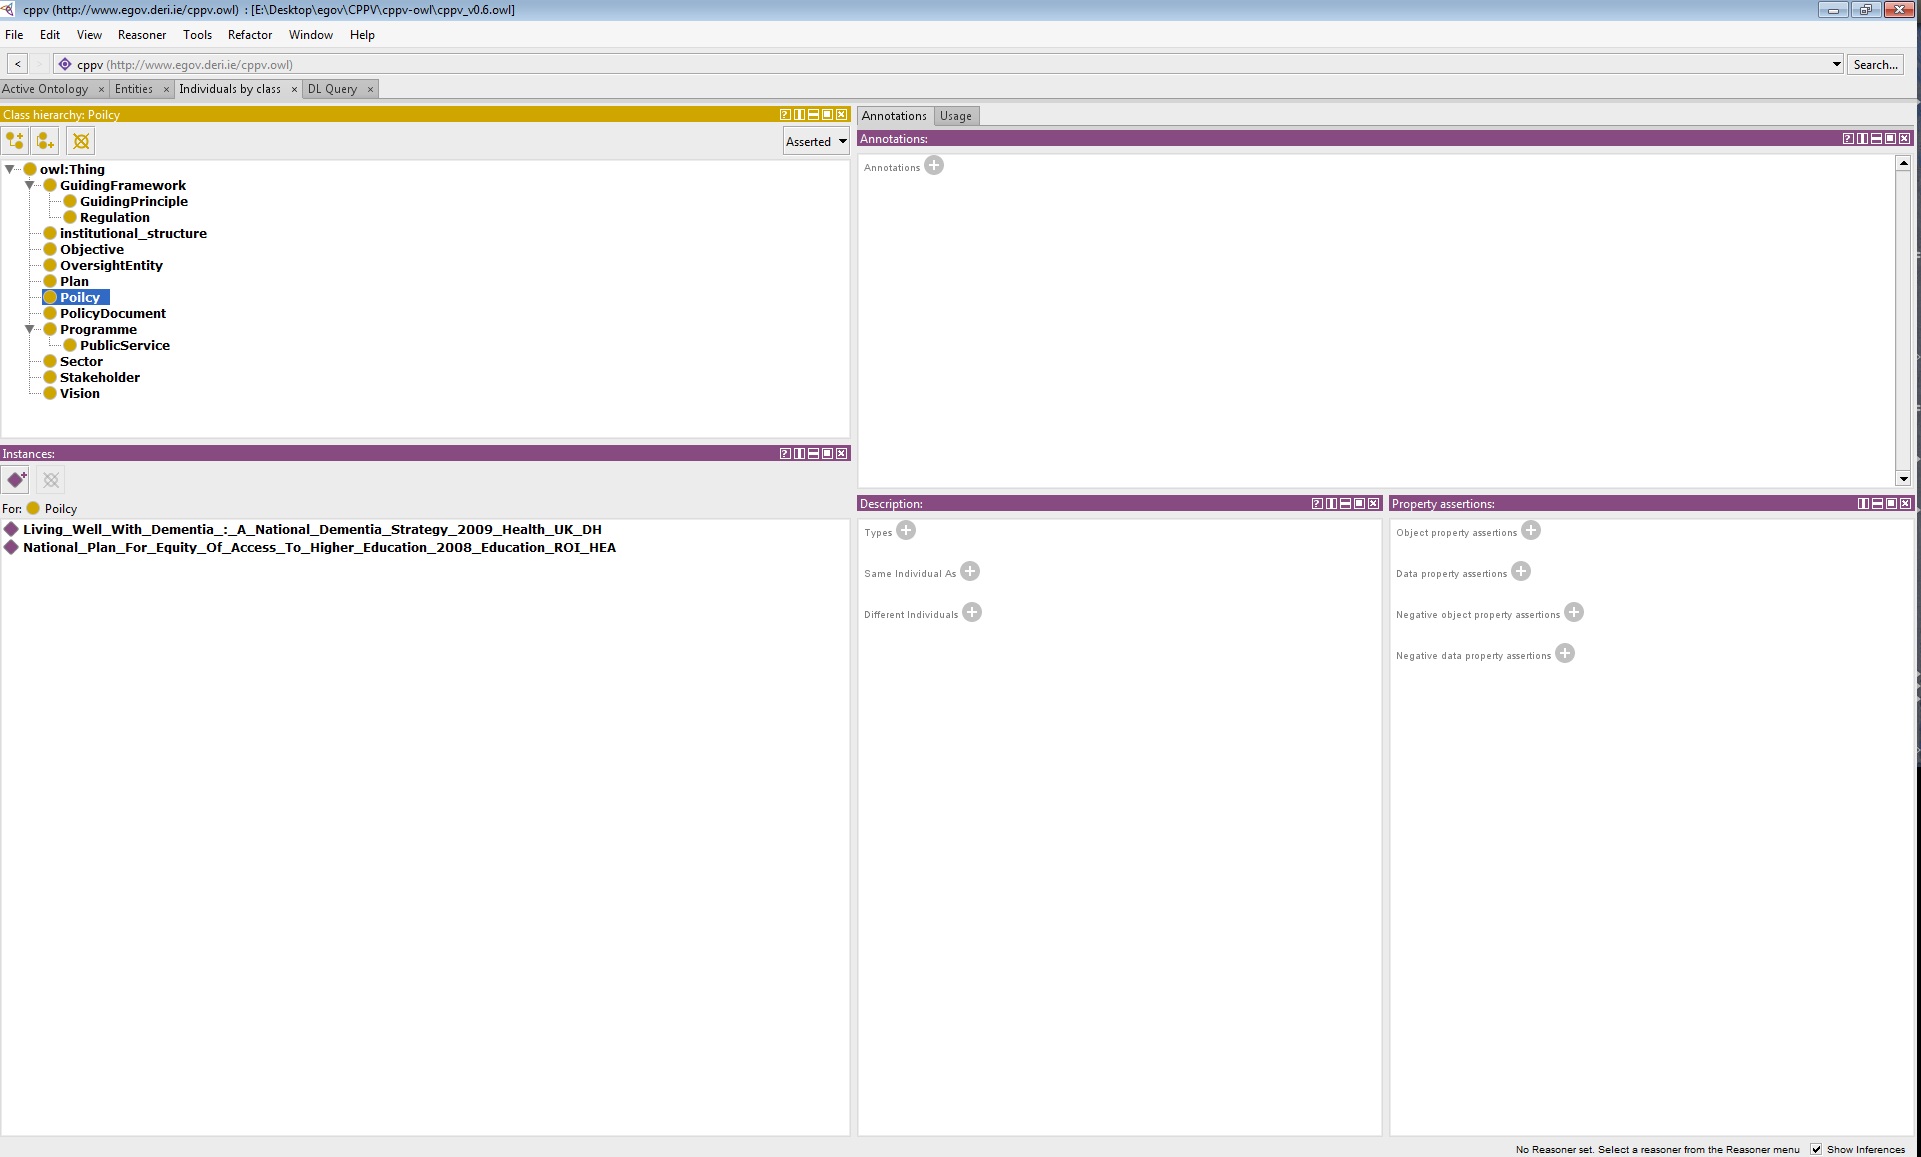1921x1157 pixels.
Task: Click Annotations panel scrollbar down arrow
Action: [1903, 479]
